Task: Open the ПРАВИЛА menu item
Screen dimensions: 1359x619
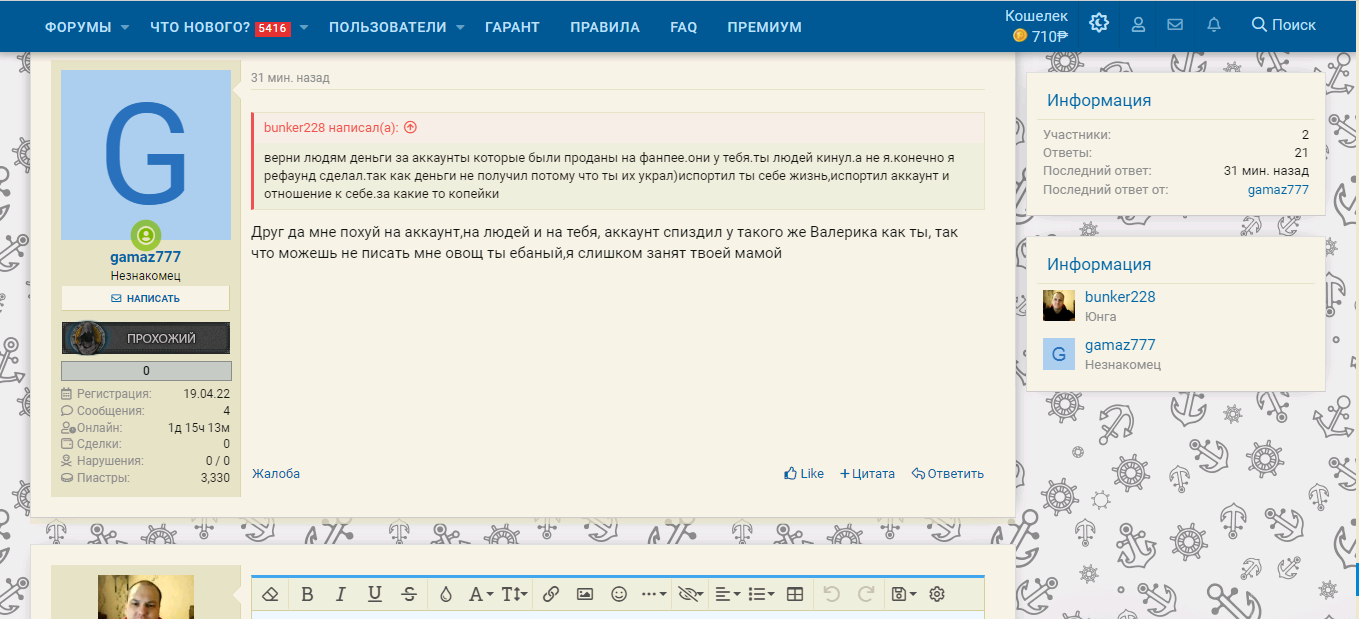Action: pos(605,27)
